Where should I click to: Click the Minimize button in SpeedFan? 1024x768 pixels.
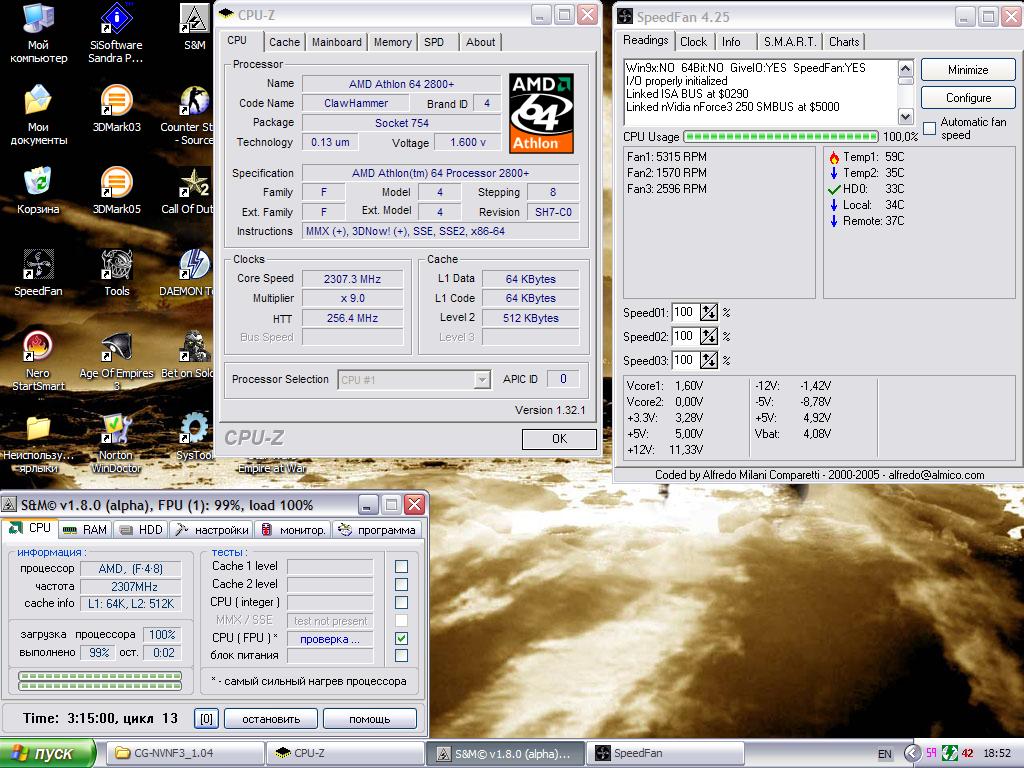[968, 70]
